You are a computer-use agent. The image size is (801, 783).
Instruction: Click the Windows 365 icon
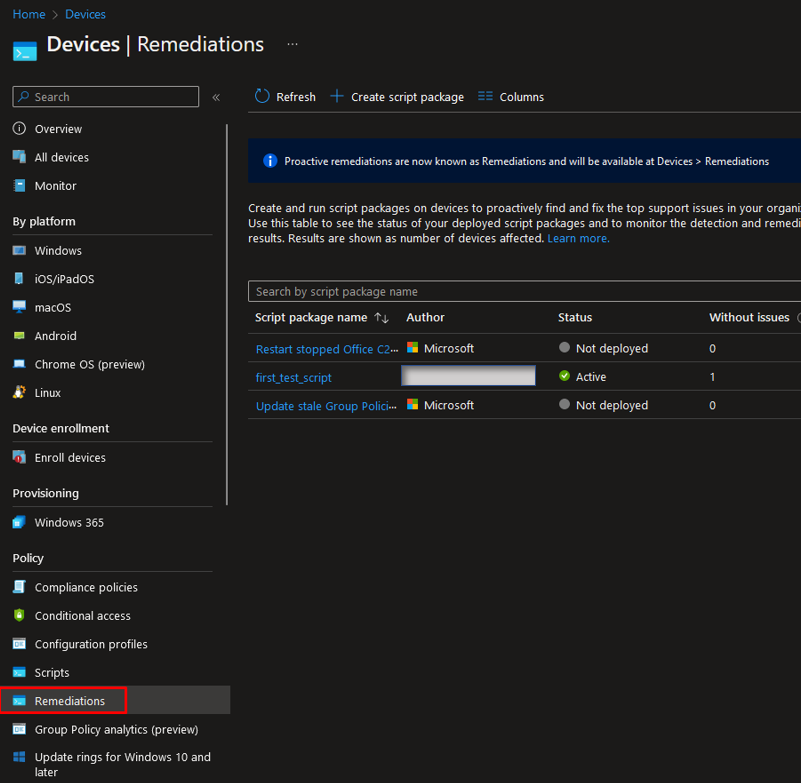coord(19,522)
